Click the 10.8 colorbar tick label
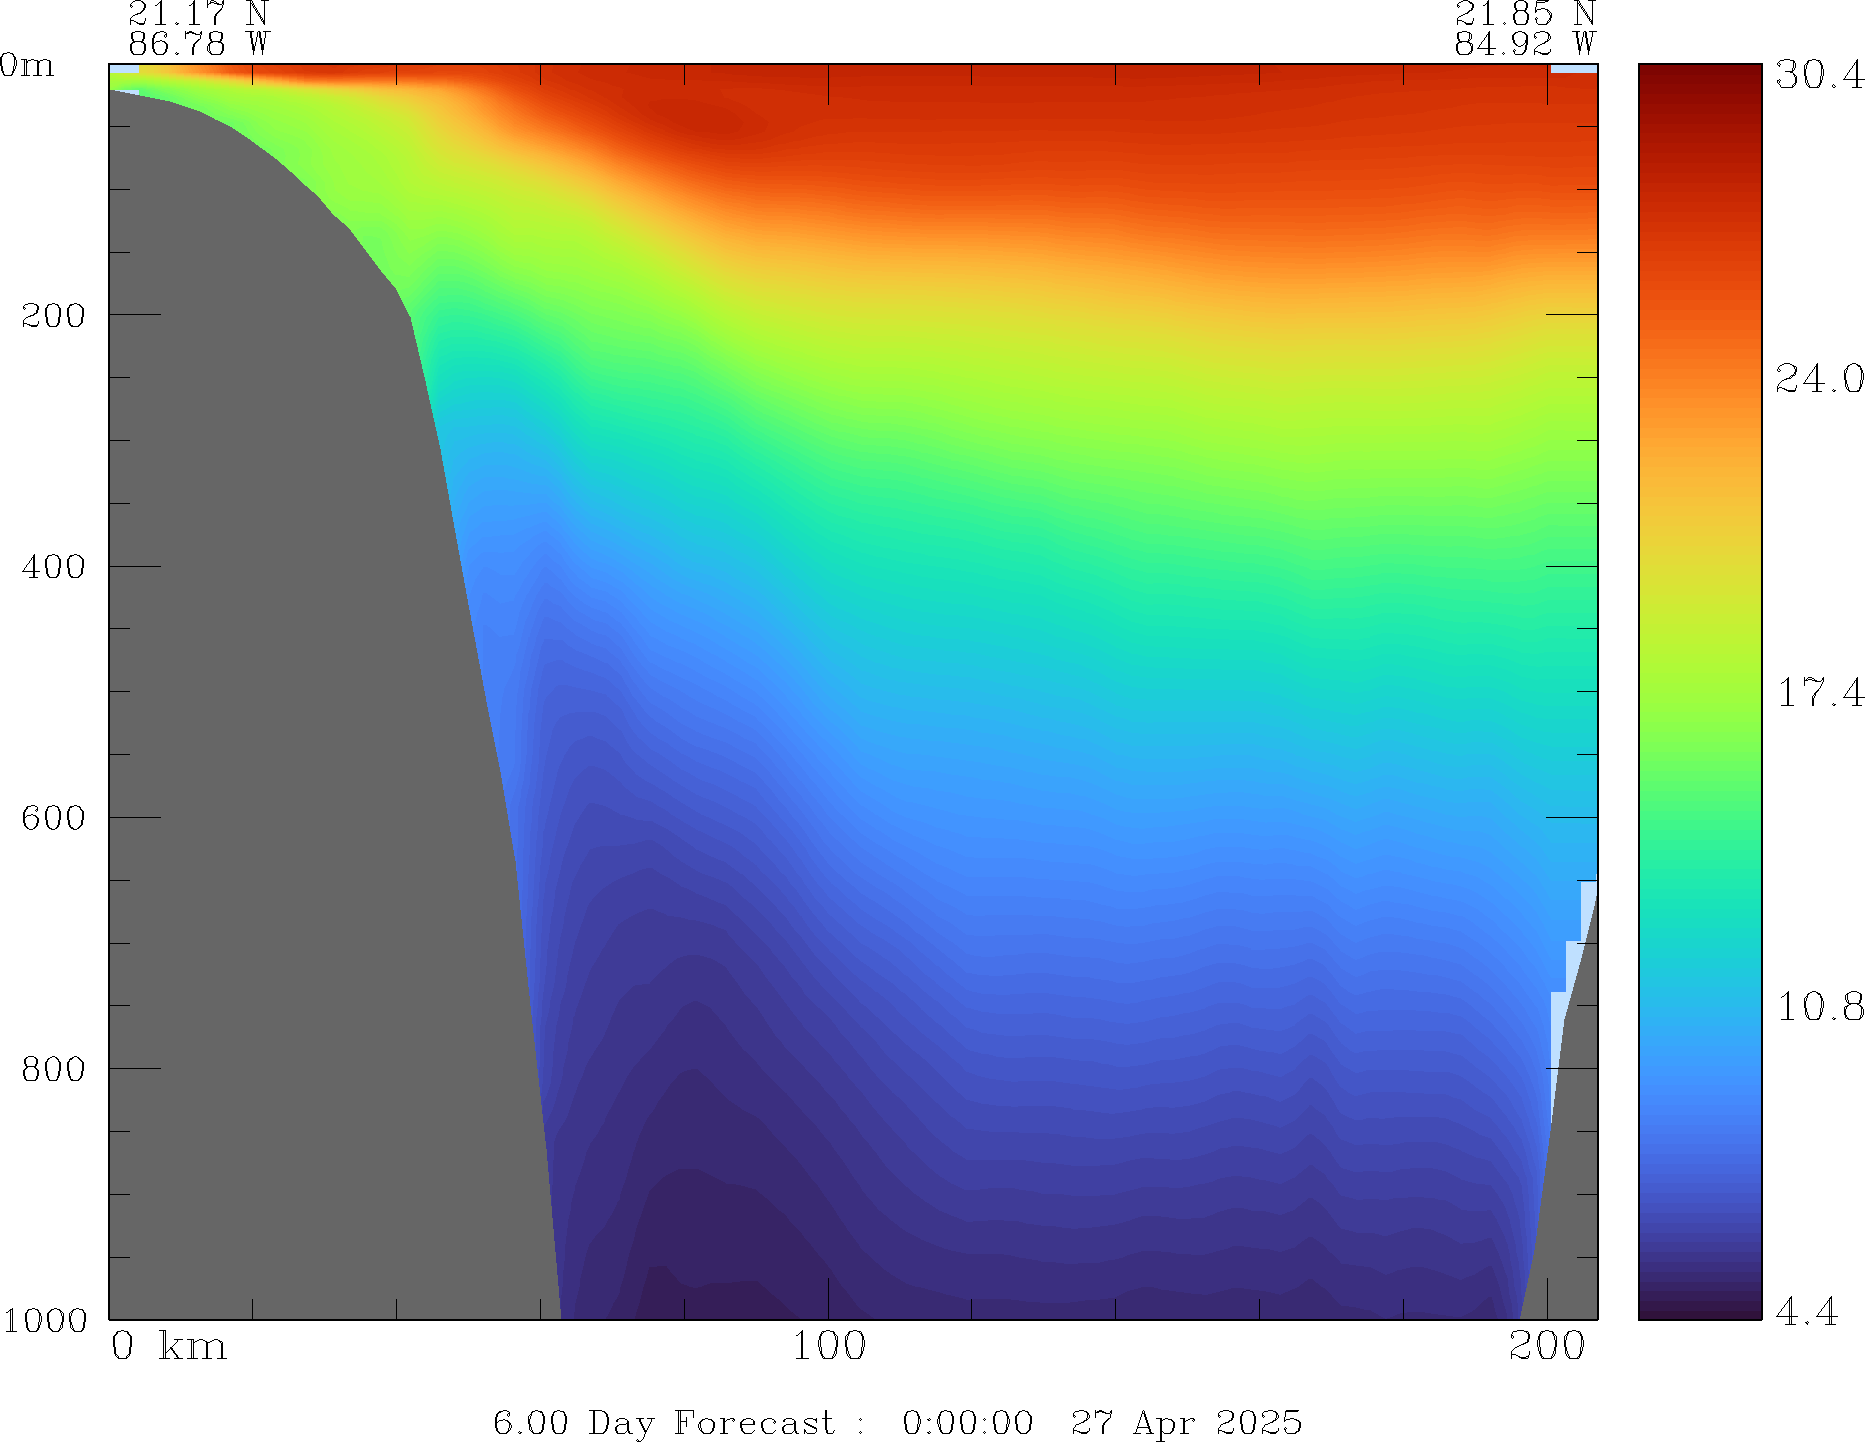Image resolution: width=1865 pixels, height=1442 pixels. pos(1819,1006)
